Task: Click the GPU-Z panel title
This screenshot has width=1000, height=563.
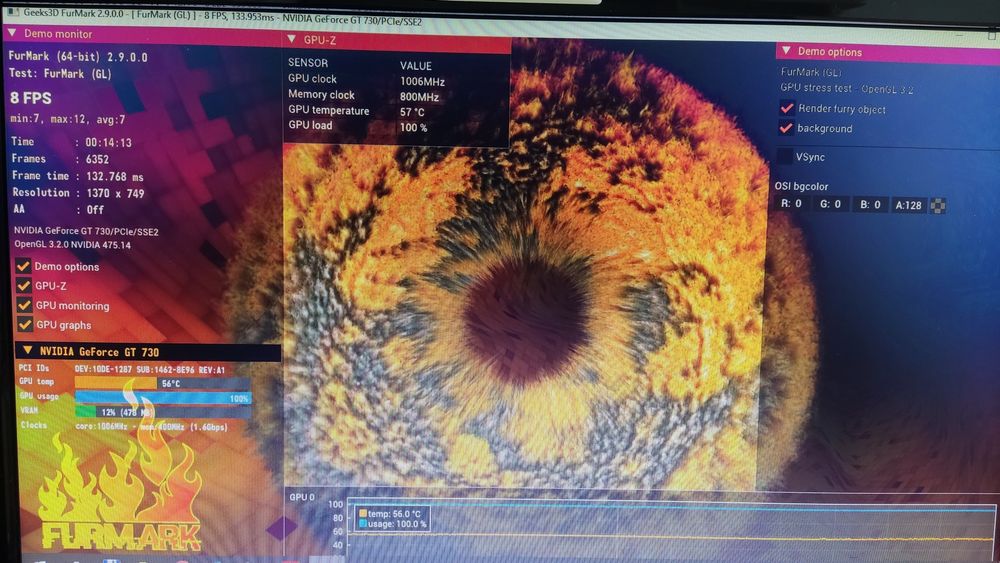Action: pyautogui.click(x=320, y=40)
